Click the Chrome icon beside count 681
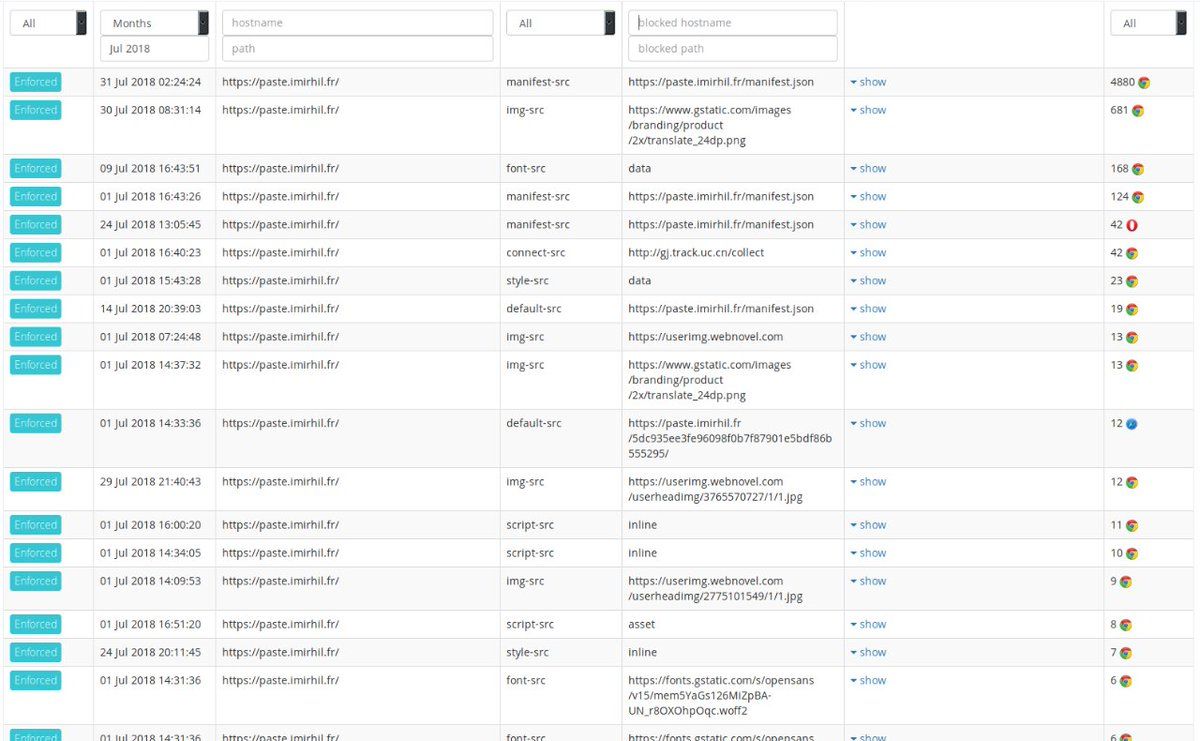This screenshot has height=741, width=1200. click(x=1137, y=111)
